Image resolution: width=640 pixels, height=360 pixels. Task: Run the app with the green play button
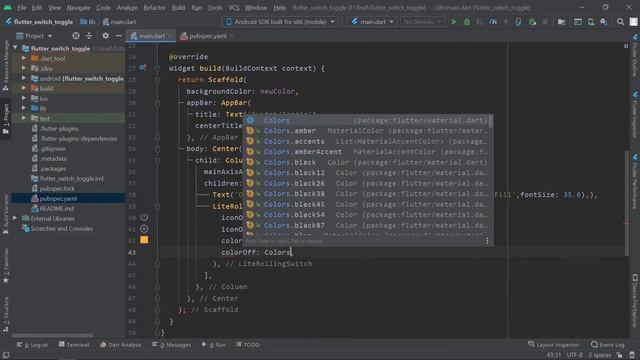point(453,22)
